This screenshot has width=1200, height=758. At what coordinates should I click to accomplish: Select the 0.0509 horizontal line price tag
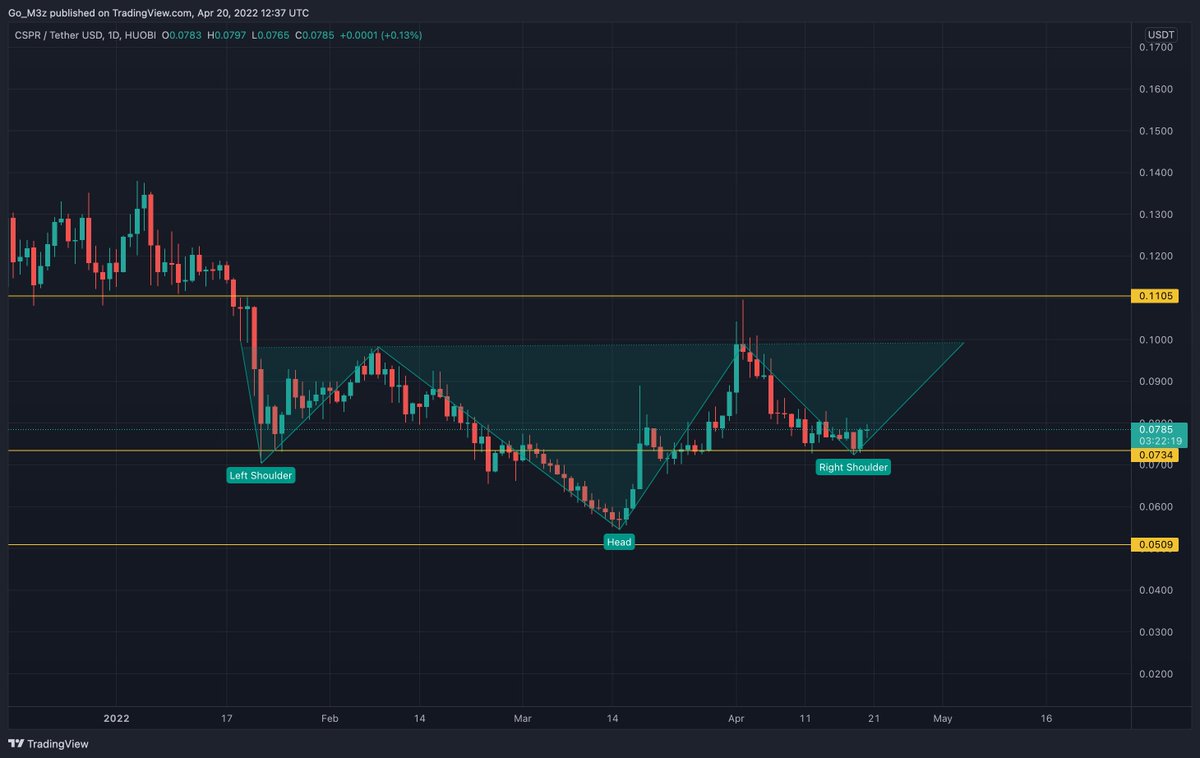click(x=1155, y=545)
